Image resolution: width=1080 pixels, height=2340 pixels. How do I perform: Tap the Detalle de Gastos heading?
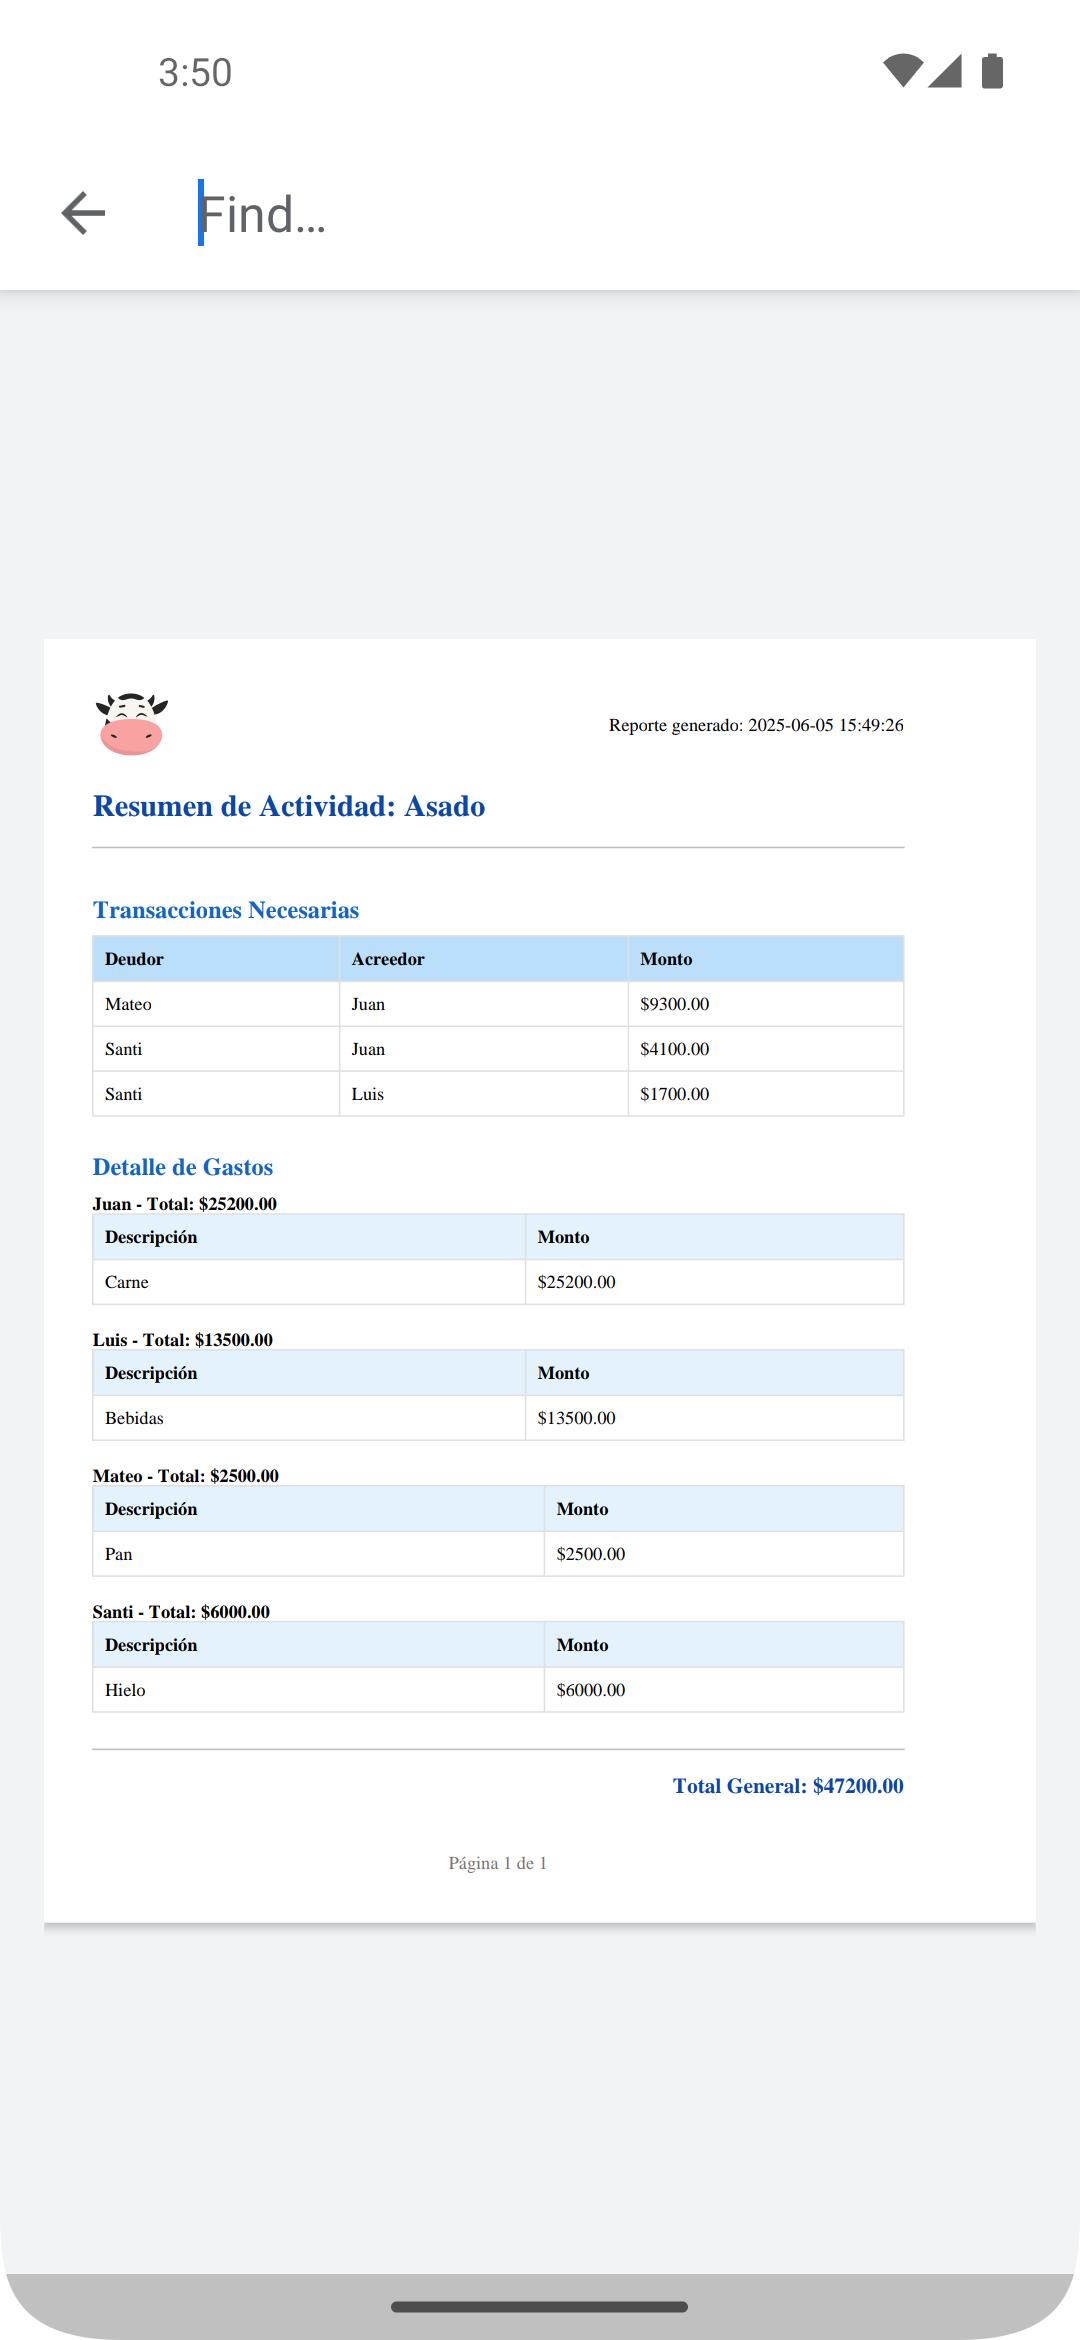pyautogui.click(x=183, y=1167)
